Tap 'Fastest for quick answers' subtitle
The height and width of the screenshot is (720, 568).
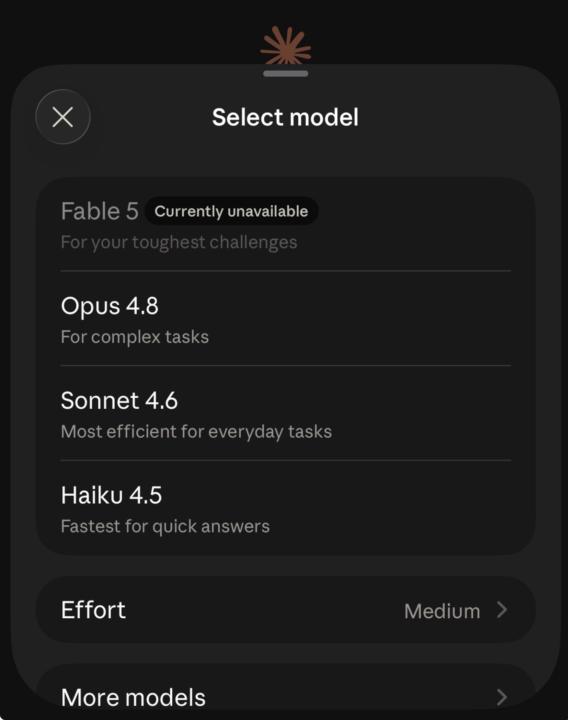pyautogui.click(x=165, y=526)
